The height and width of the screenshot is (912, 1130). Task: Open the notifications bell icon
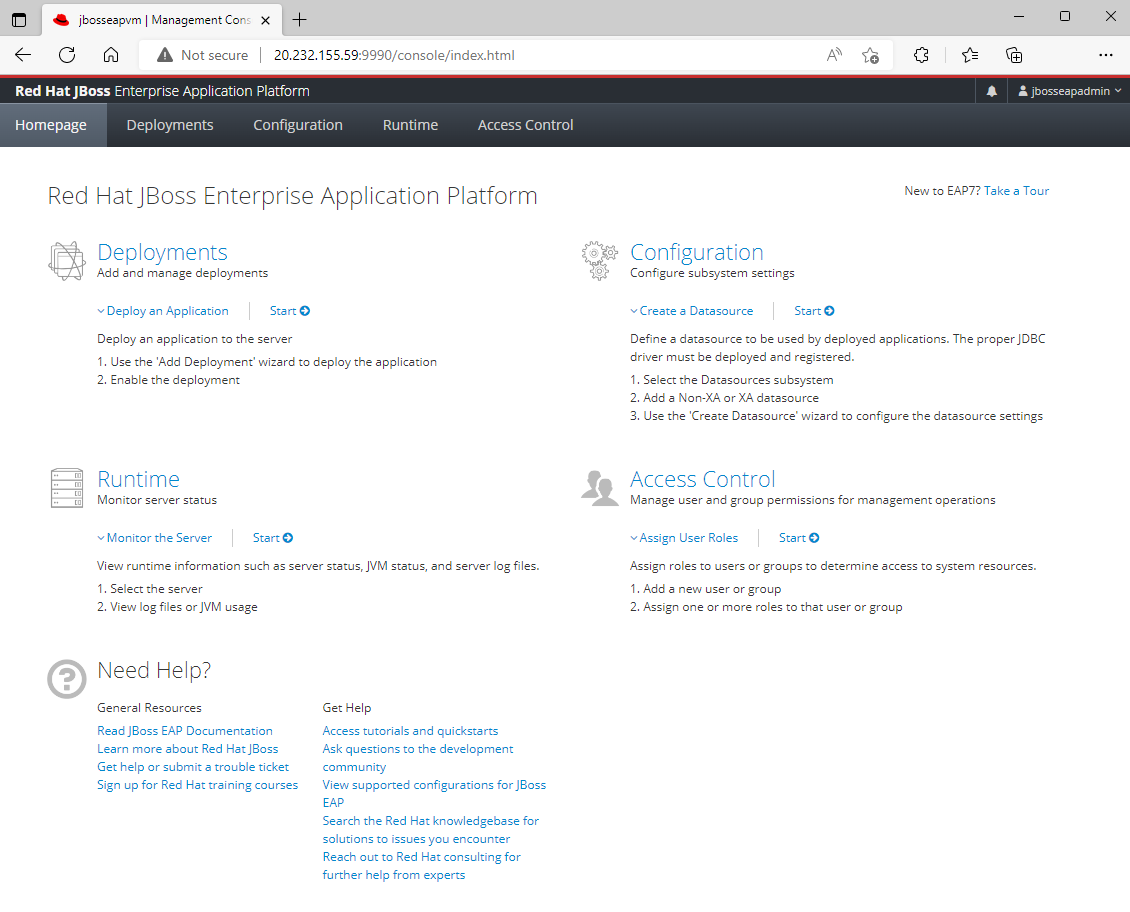click(992, 91)
